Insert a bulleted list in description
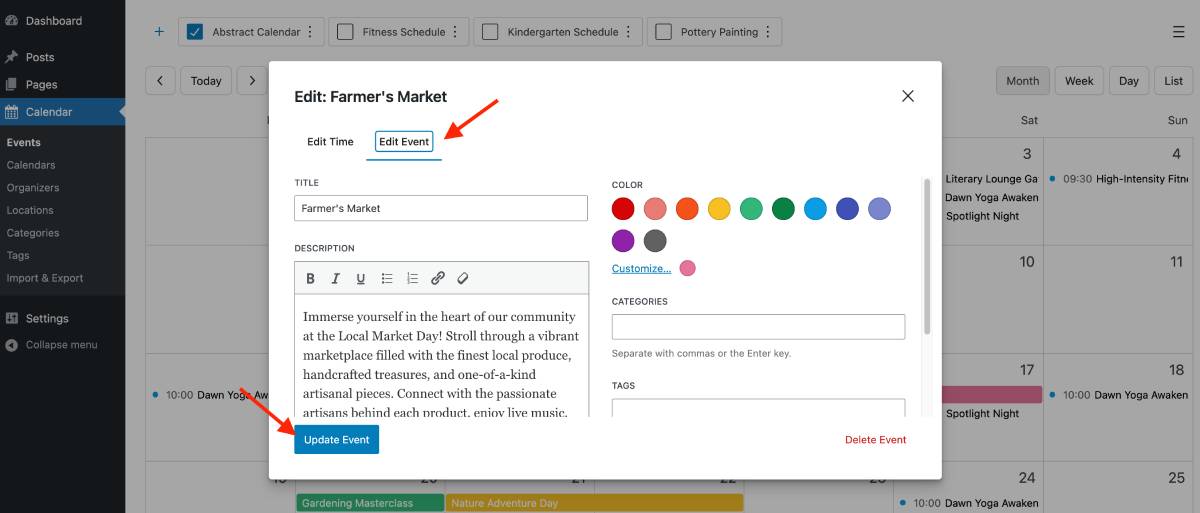Viewport: 1200px width, 513px height. 387,279
